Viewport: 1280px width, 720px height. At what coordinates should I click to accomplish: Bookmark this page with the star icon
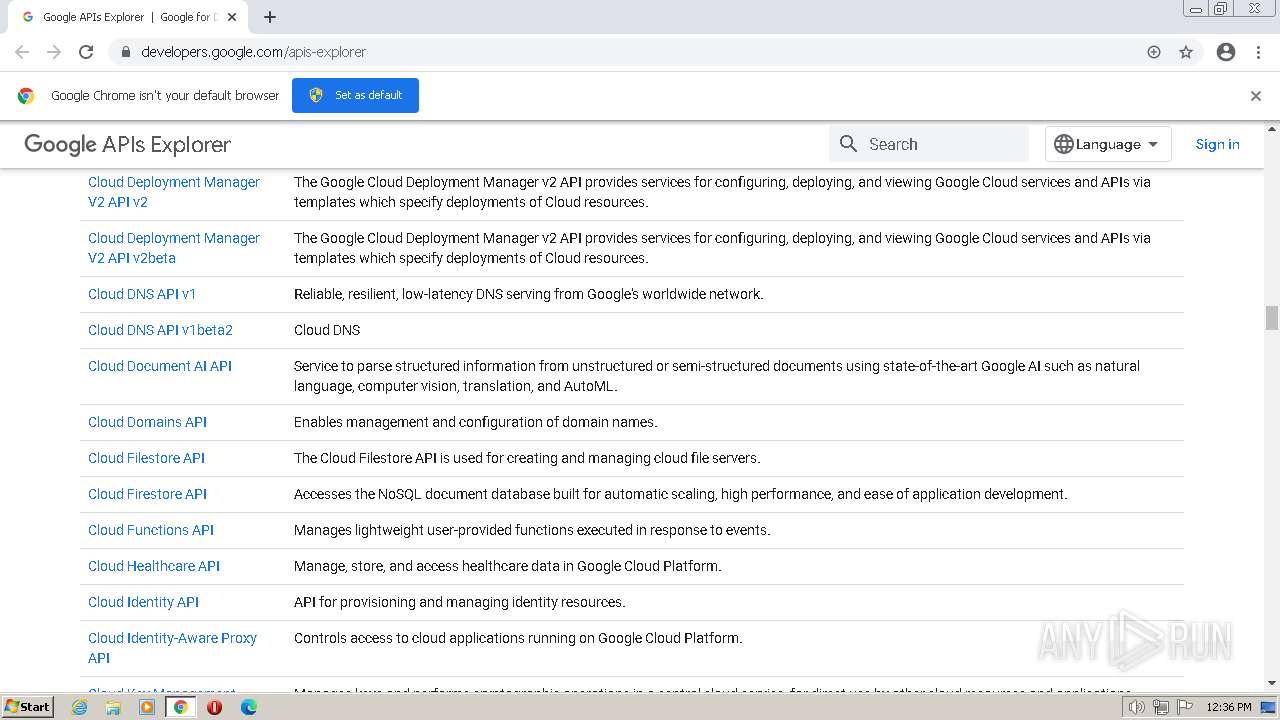[1186, 52]
